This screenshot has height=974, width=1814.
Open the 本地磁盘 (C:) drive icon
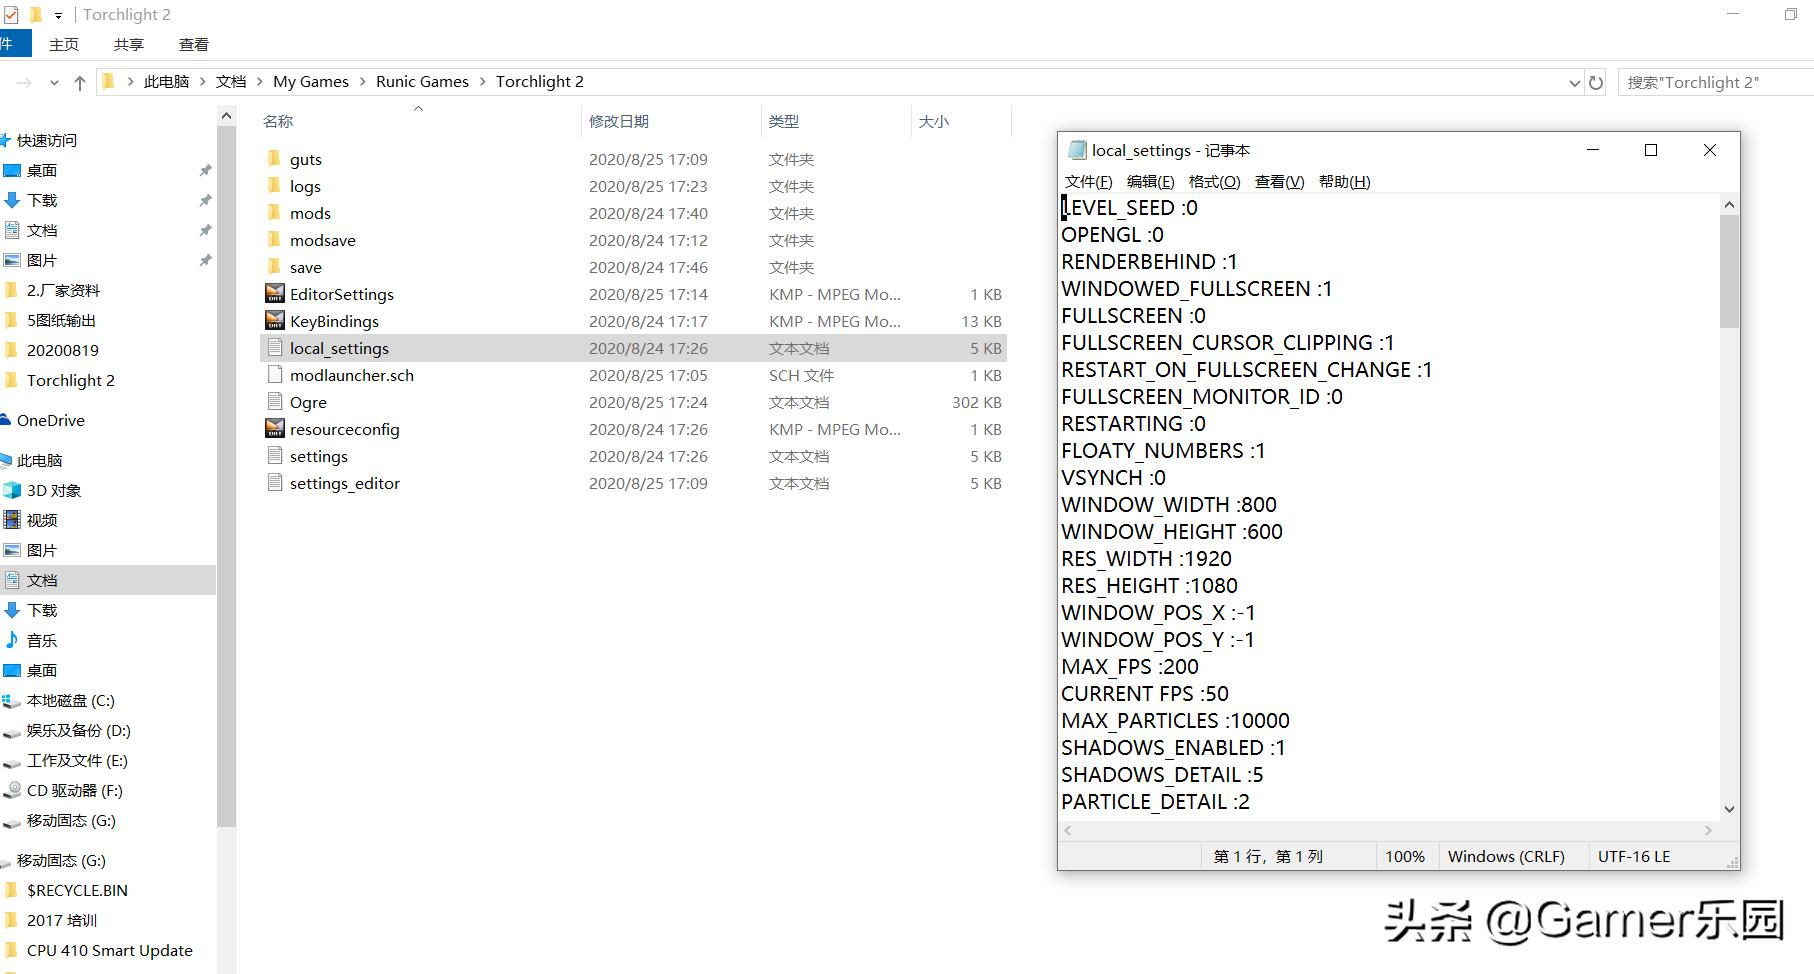tap(12, 700)
